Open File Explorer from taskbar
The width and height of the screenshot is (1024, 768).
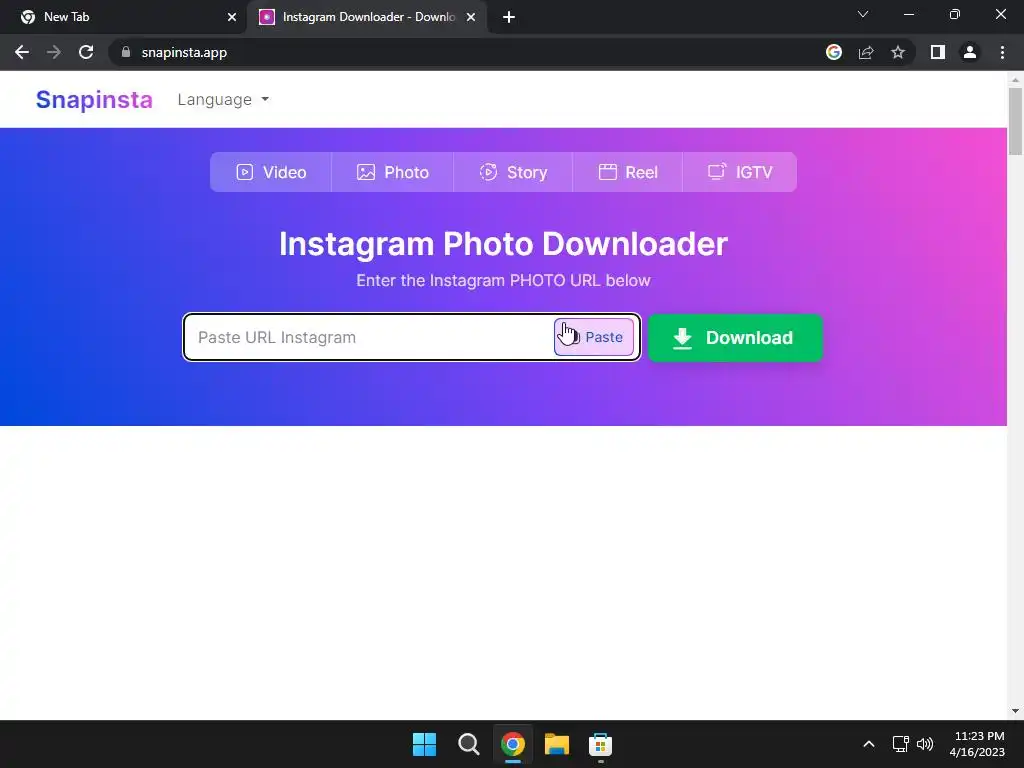tap(556, 744)
